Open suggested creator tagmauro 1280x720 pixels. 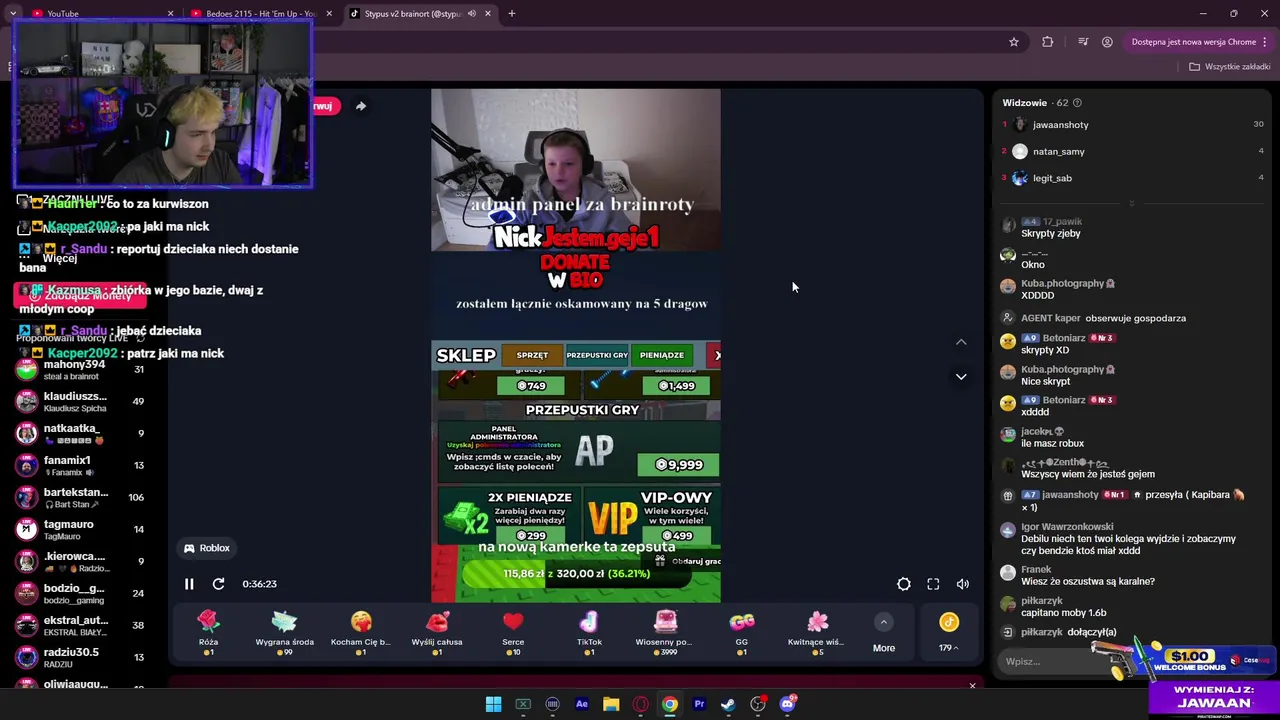tap(82, 530)
